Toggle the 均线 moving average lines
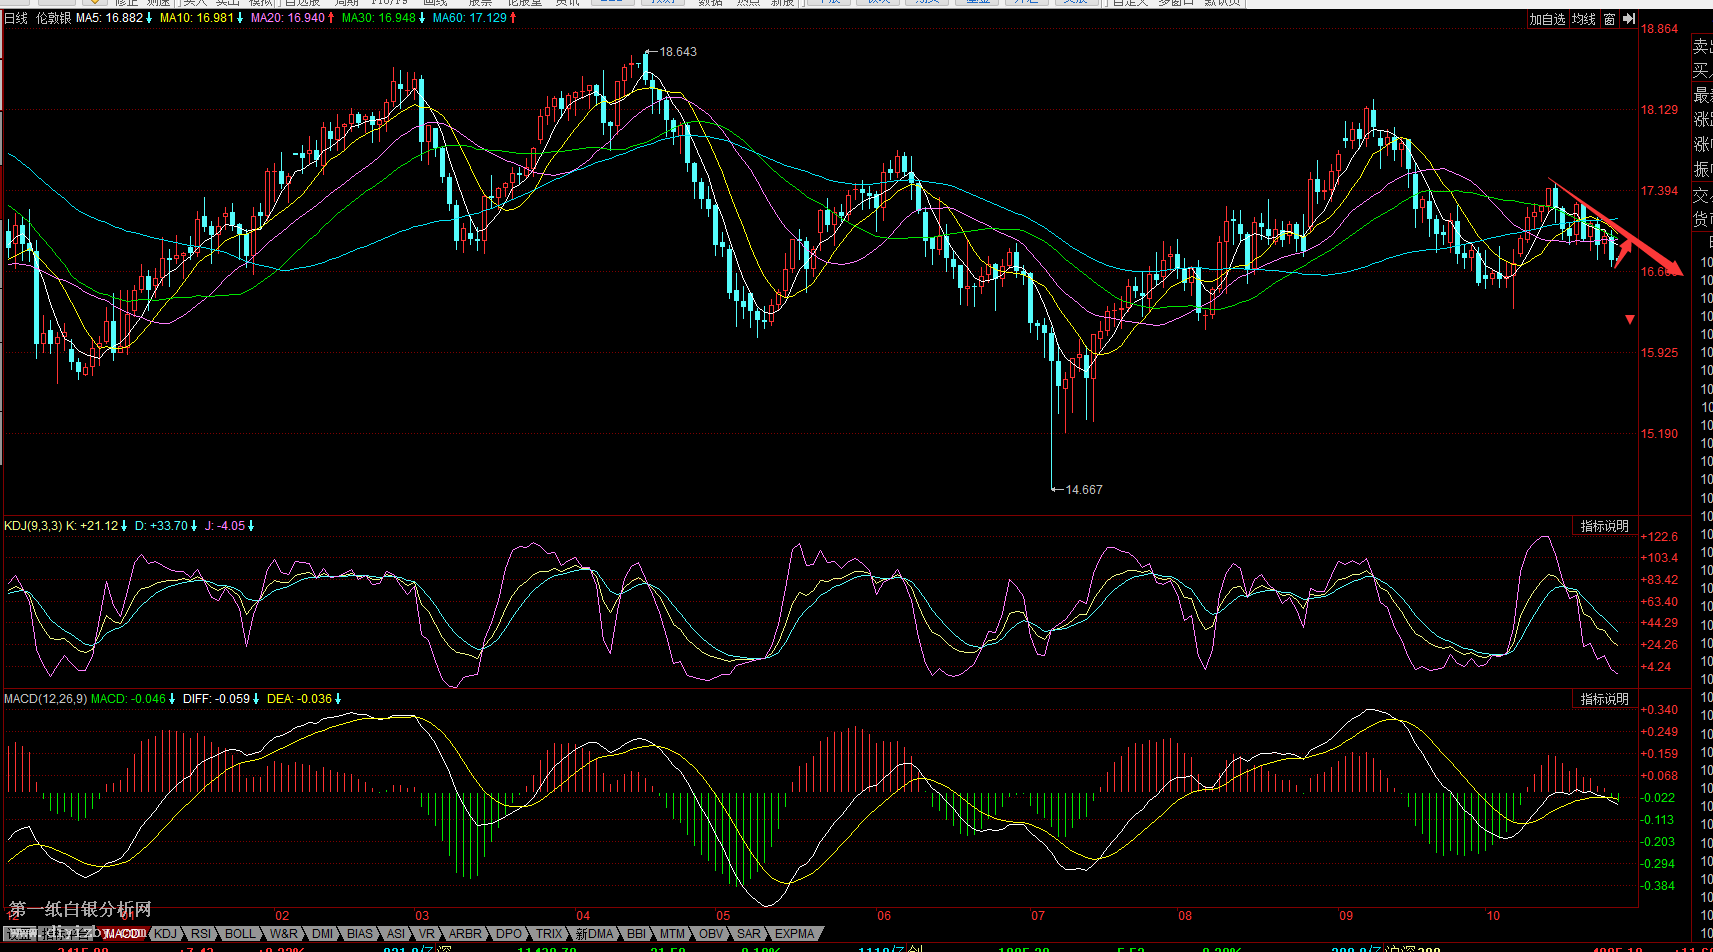1713x952 pixels. [x=1584, y=19]
